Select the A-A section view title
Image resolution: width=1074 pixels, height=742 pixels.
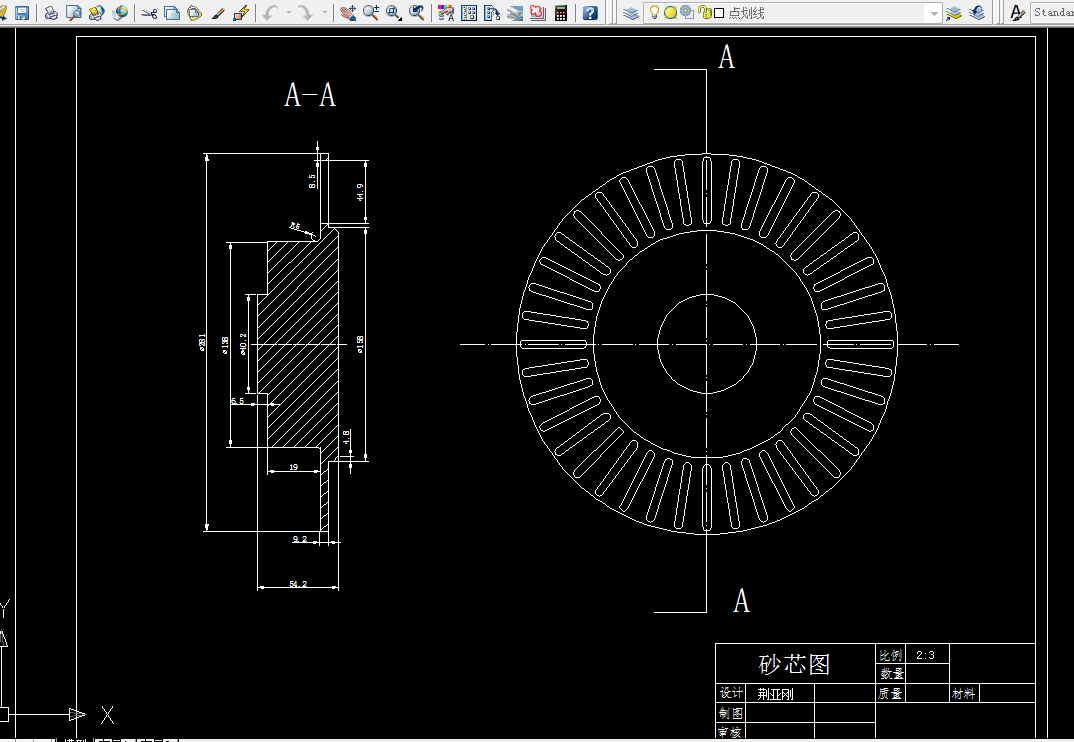[x=310, y=95]
